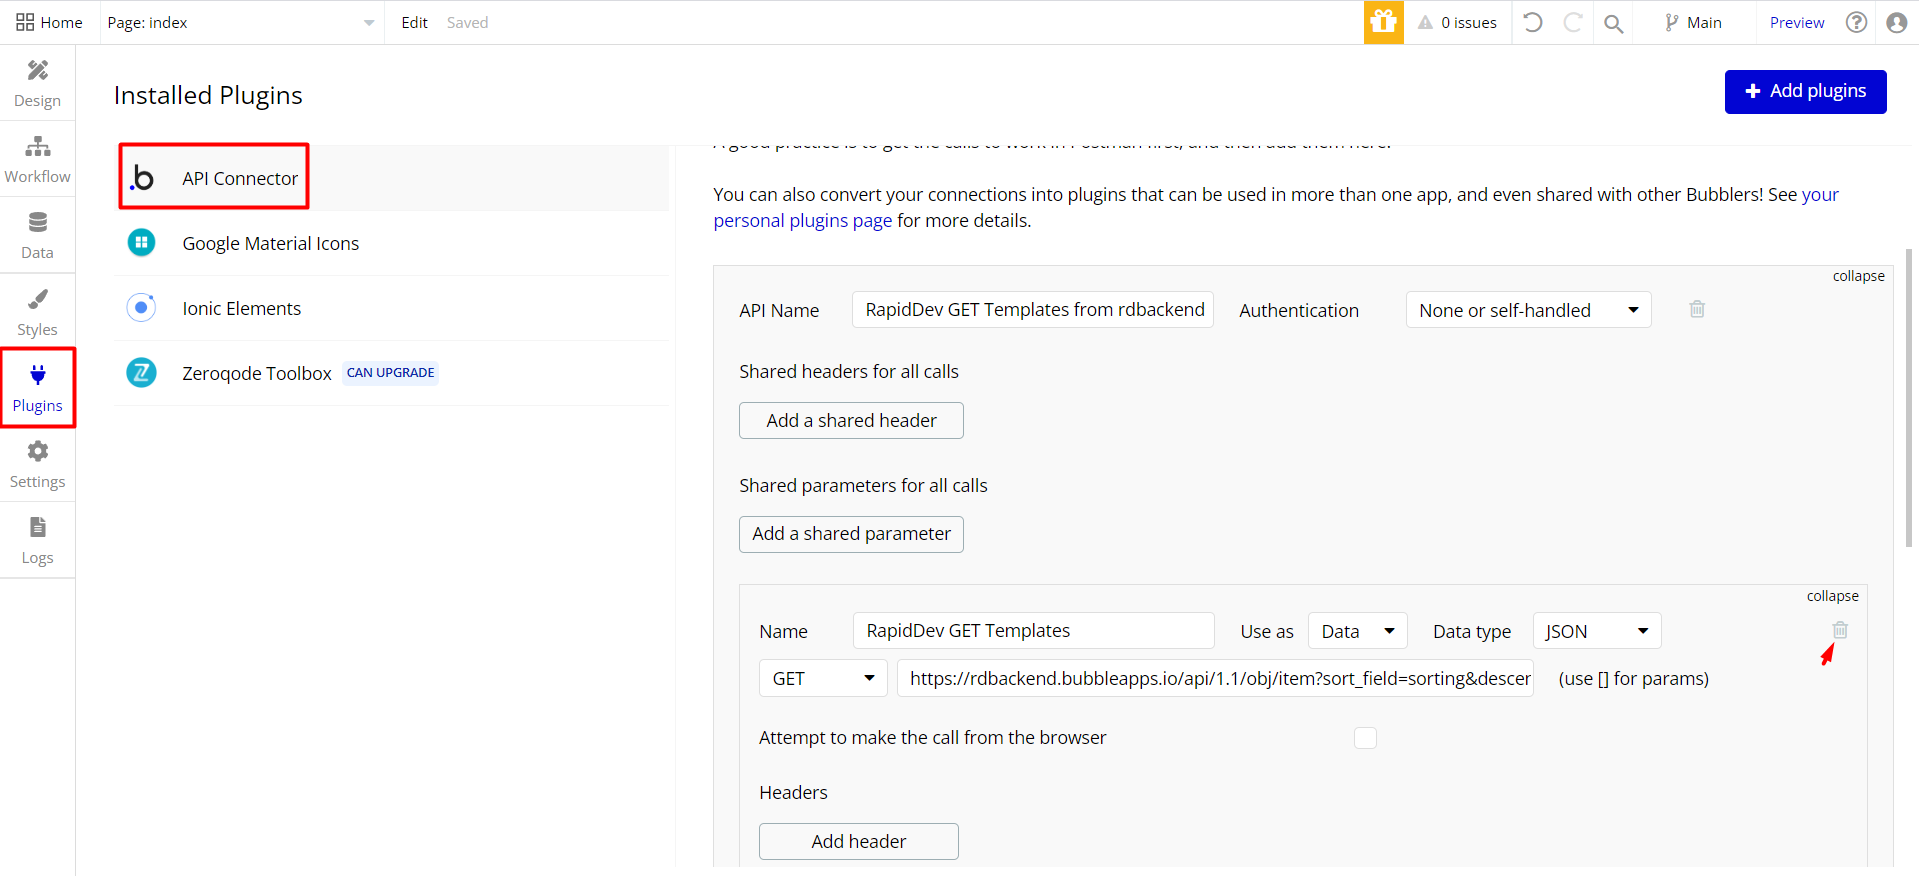Open the Styles brush icon
Viewport: 1919px width, 876px height.
[37, 299]
